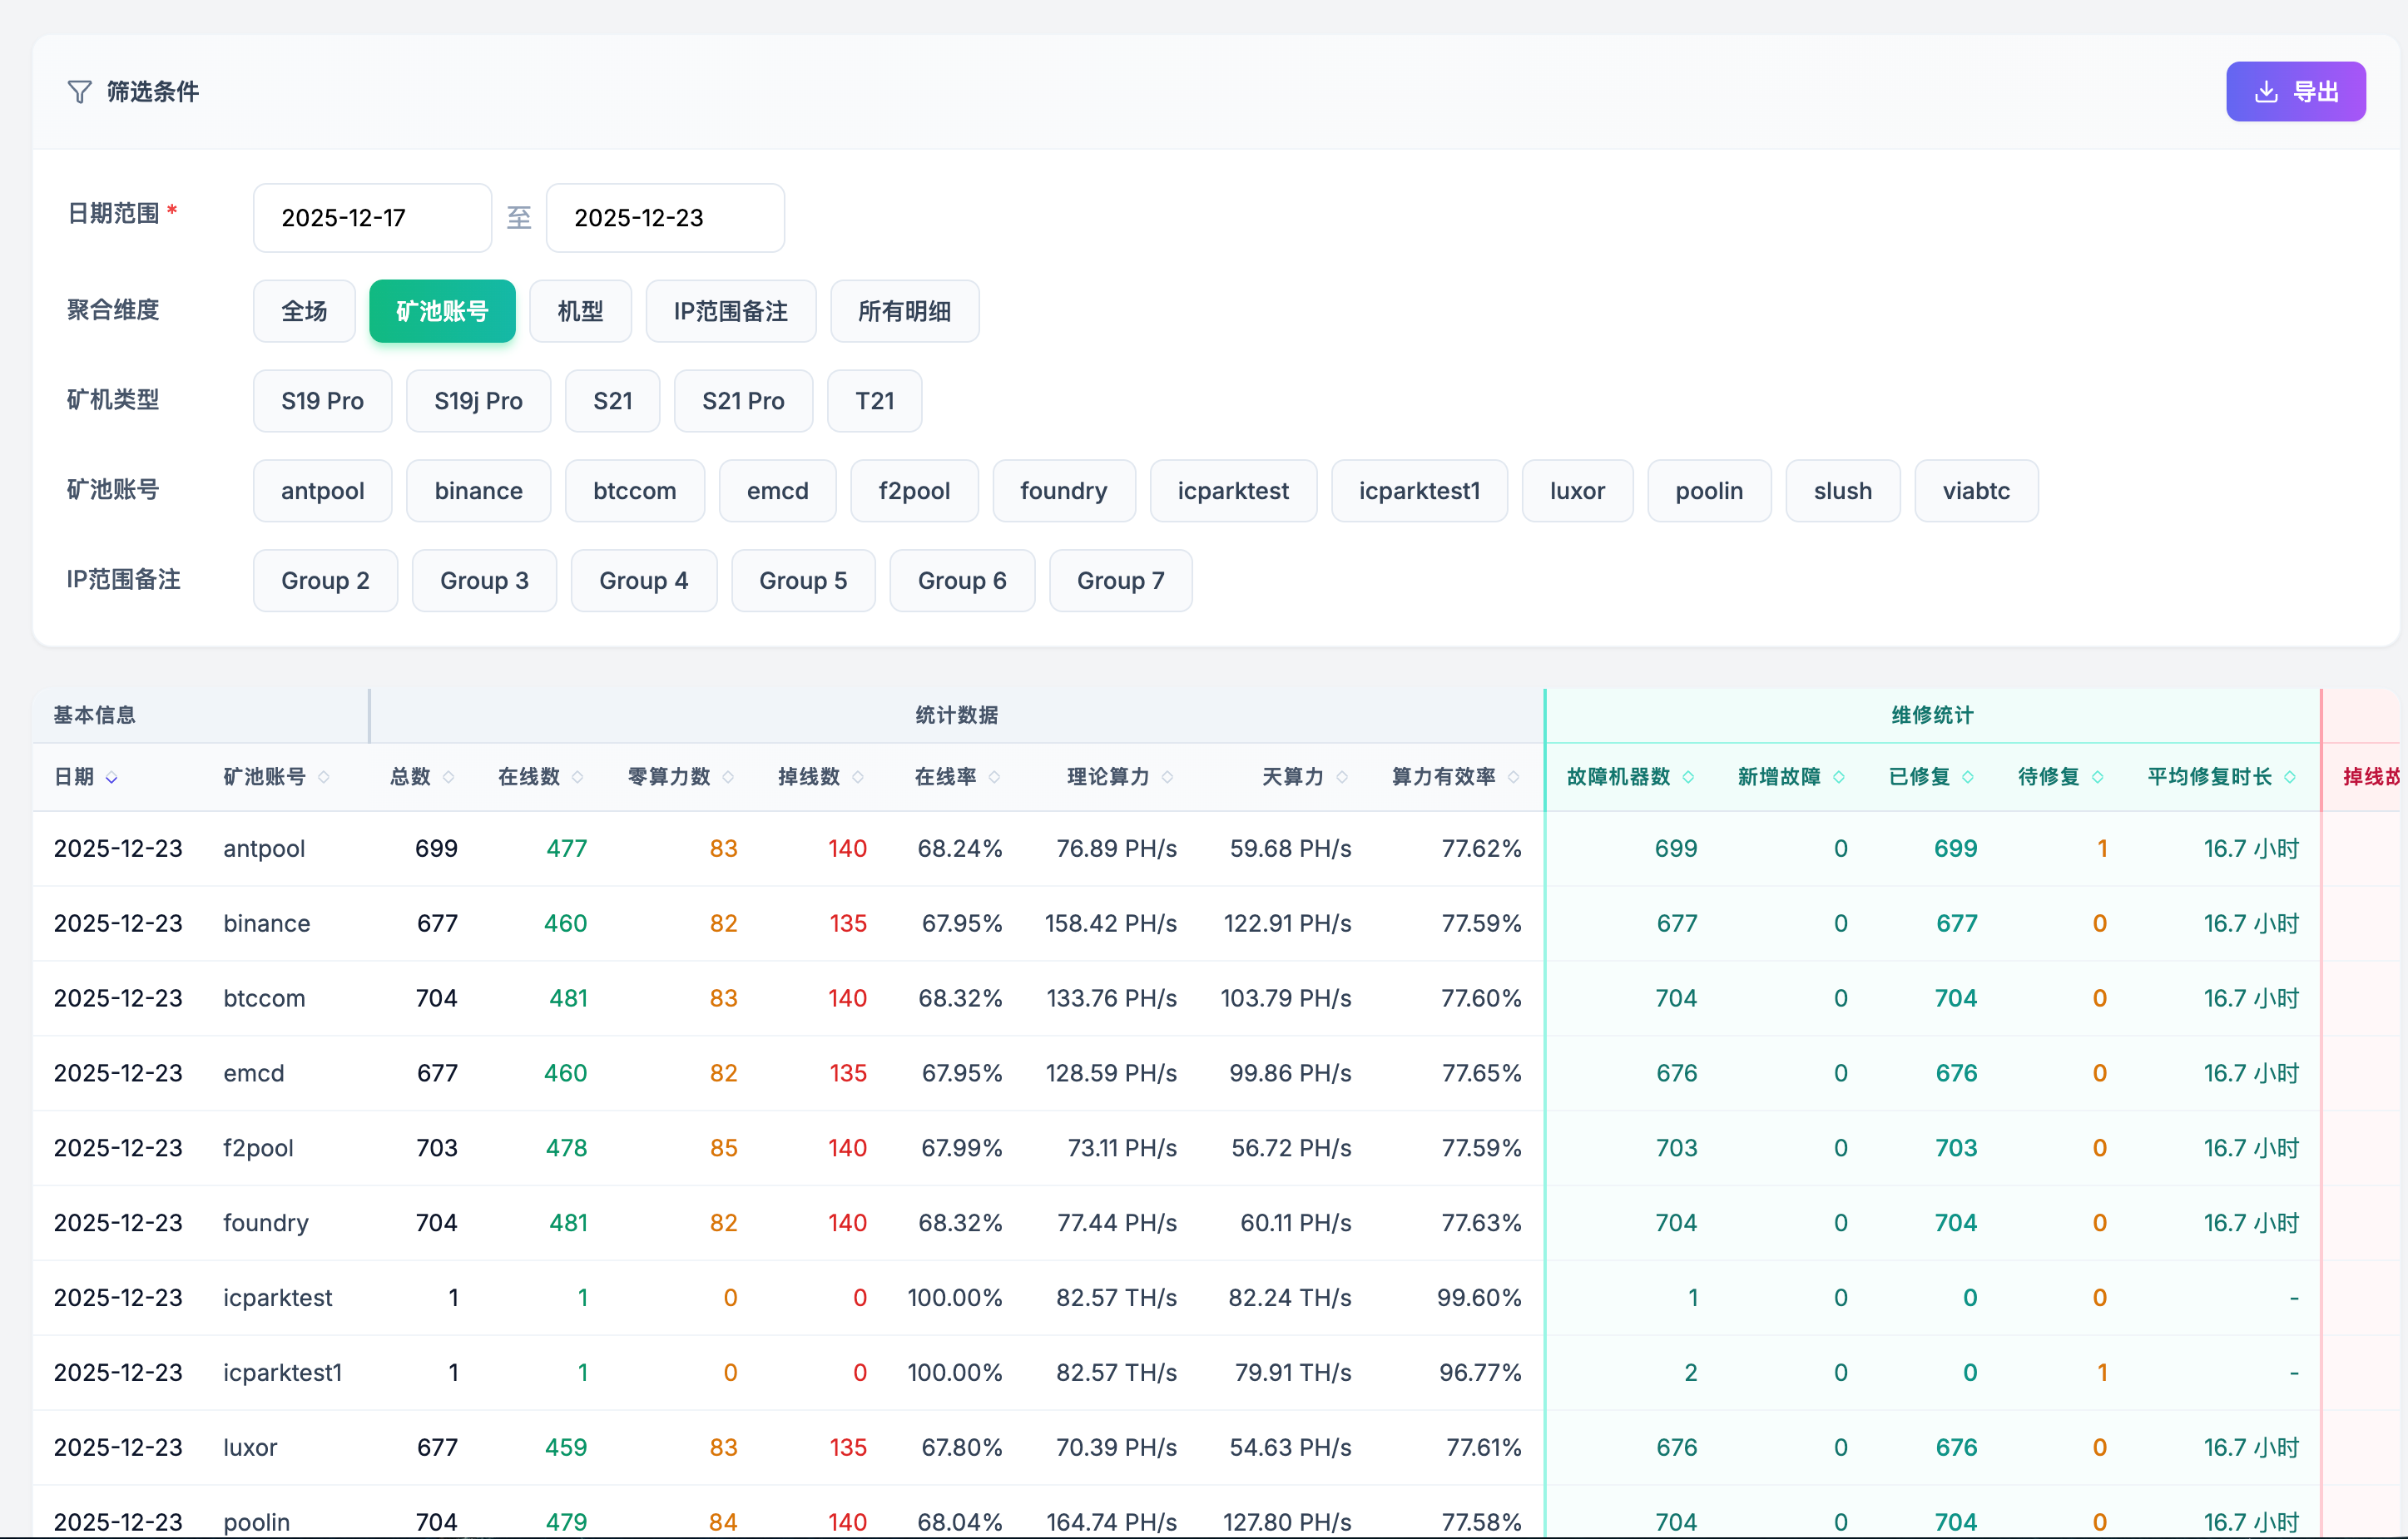
Task: Sort by hashrate efficiency column icon
Action: 1513,777
